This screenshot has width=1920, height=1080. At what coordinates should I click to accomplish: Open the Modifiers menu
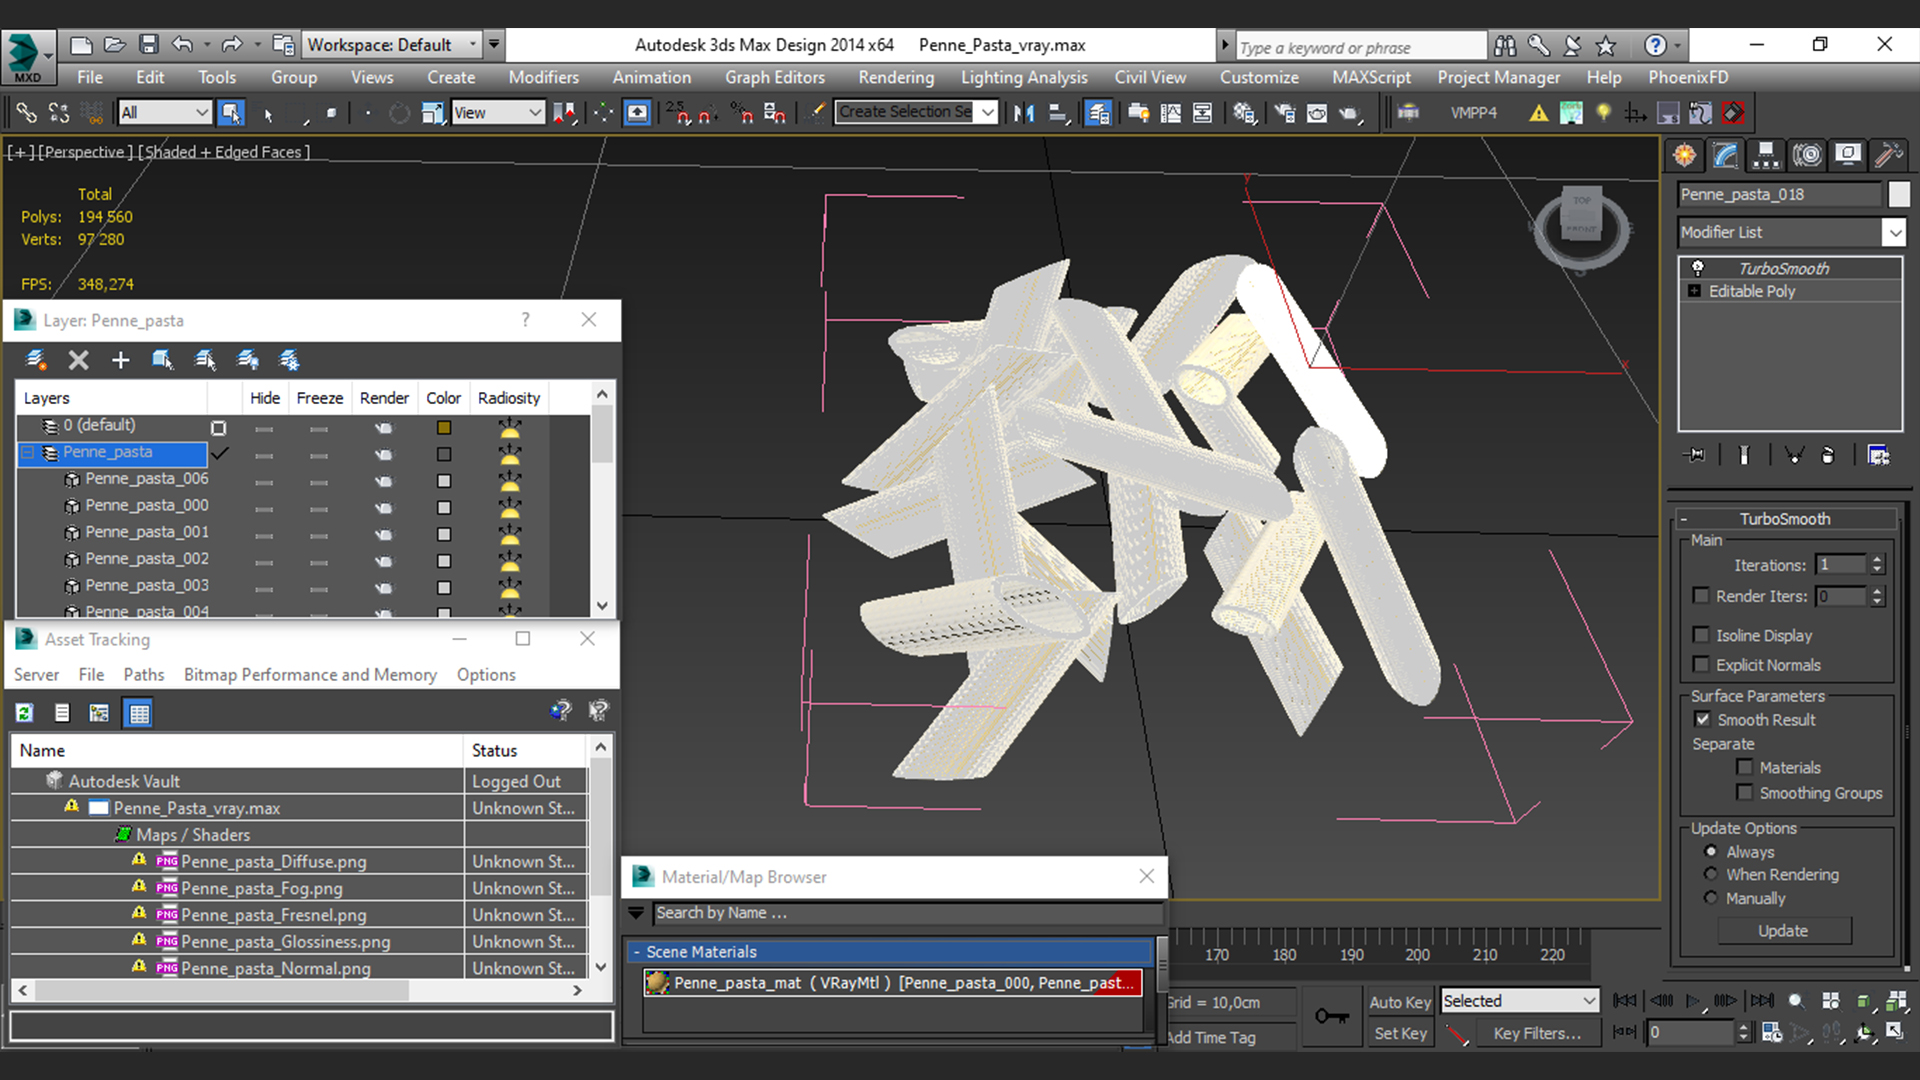point(543,77)
